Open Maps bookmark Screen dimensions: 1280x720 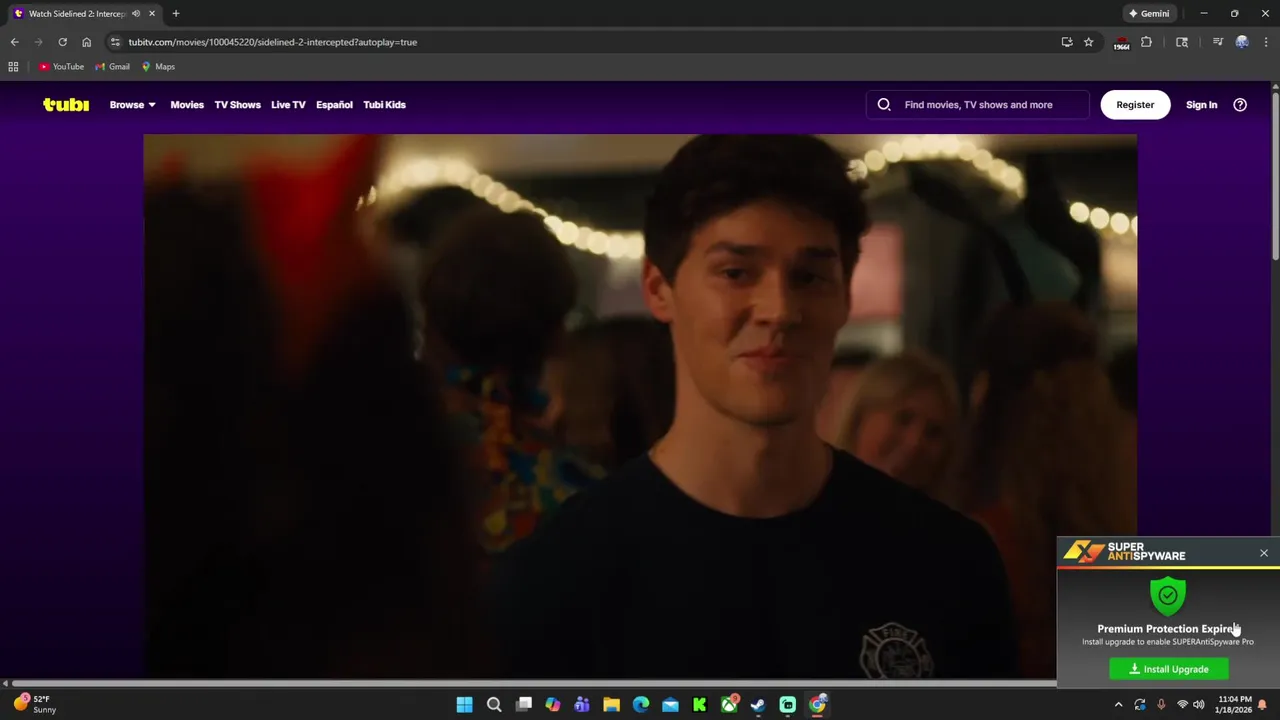pos(158,67)
